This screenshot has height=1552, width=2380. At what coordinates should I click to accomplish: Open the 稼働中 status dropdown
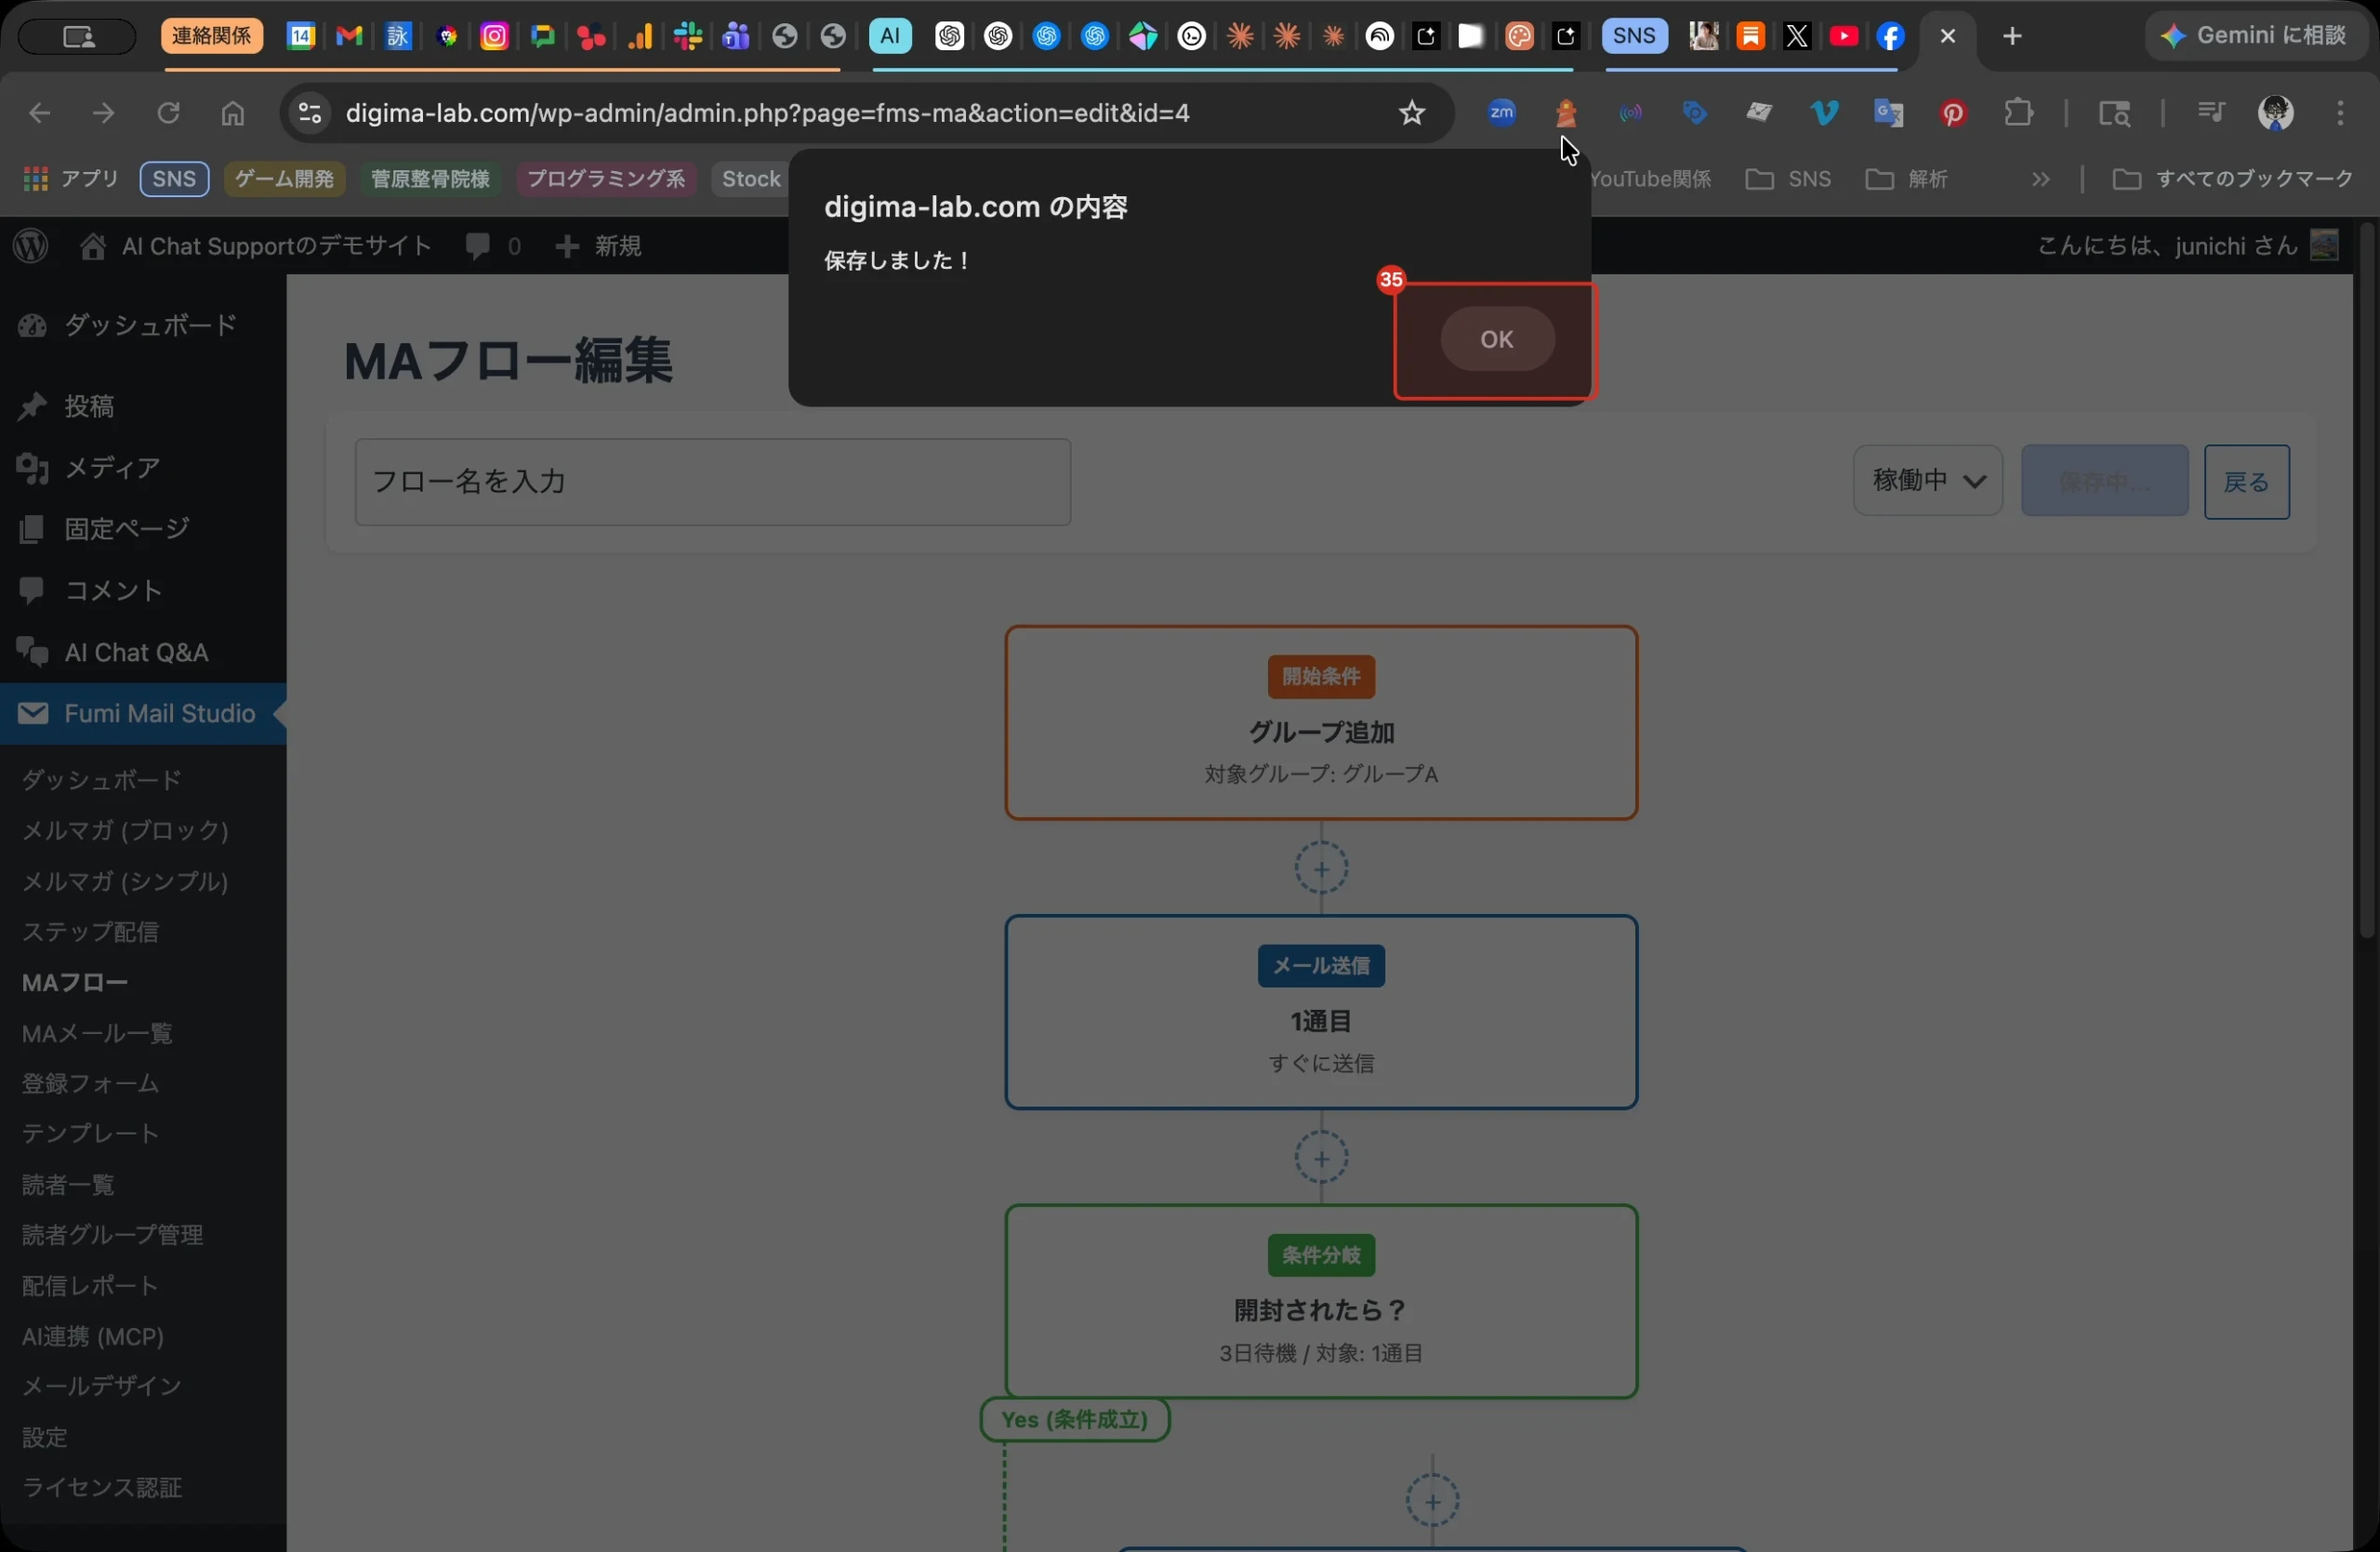(1927, 481)
